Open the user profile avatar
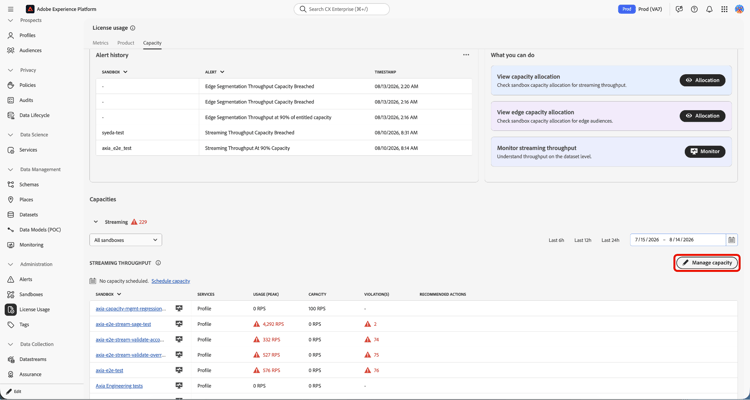 click(x=739, y=9)
